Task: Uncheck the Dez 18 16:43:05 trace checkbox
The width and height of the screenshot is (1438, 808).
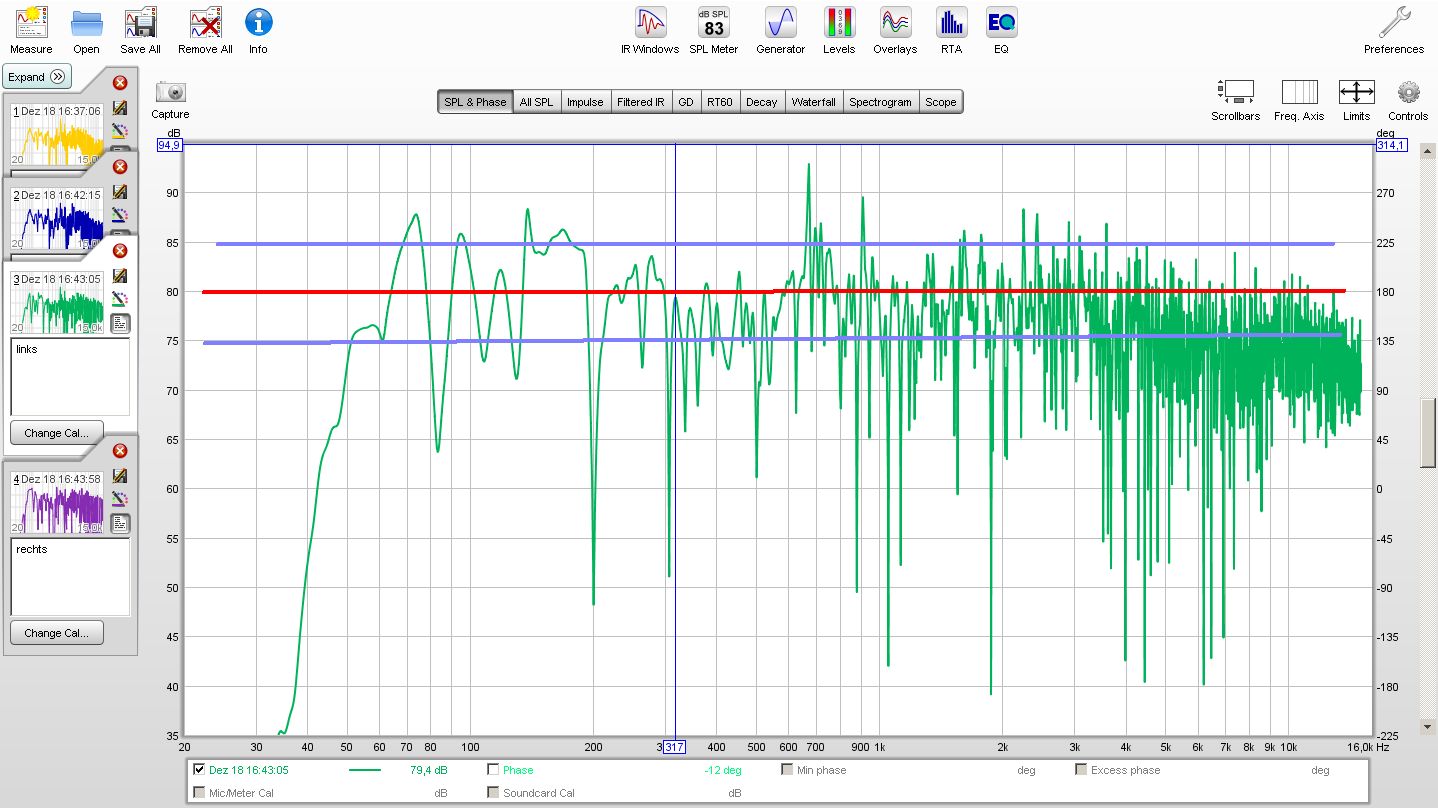Action: click(198, 770)
